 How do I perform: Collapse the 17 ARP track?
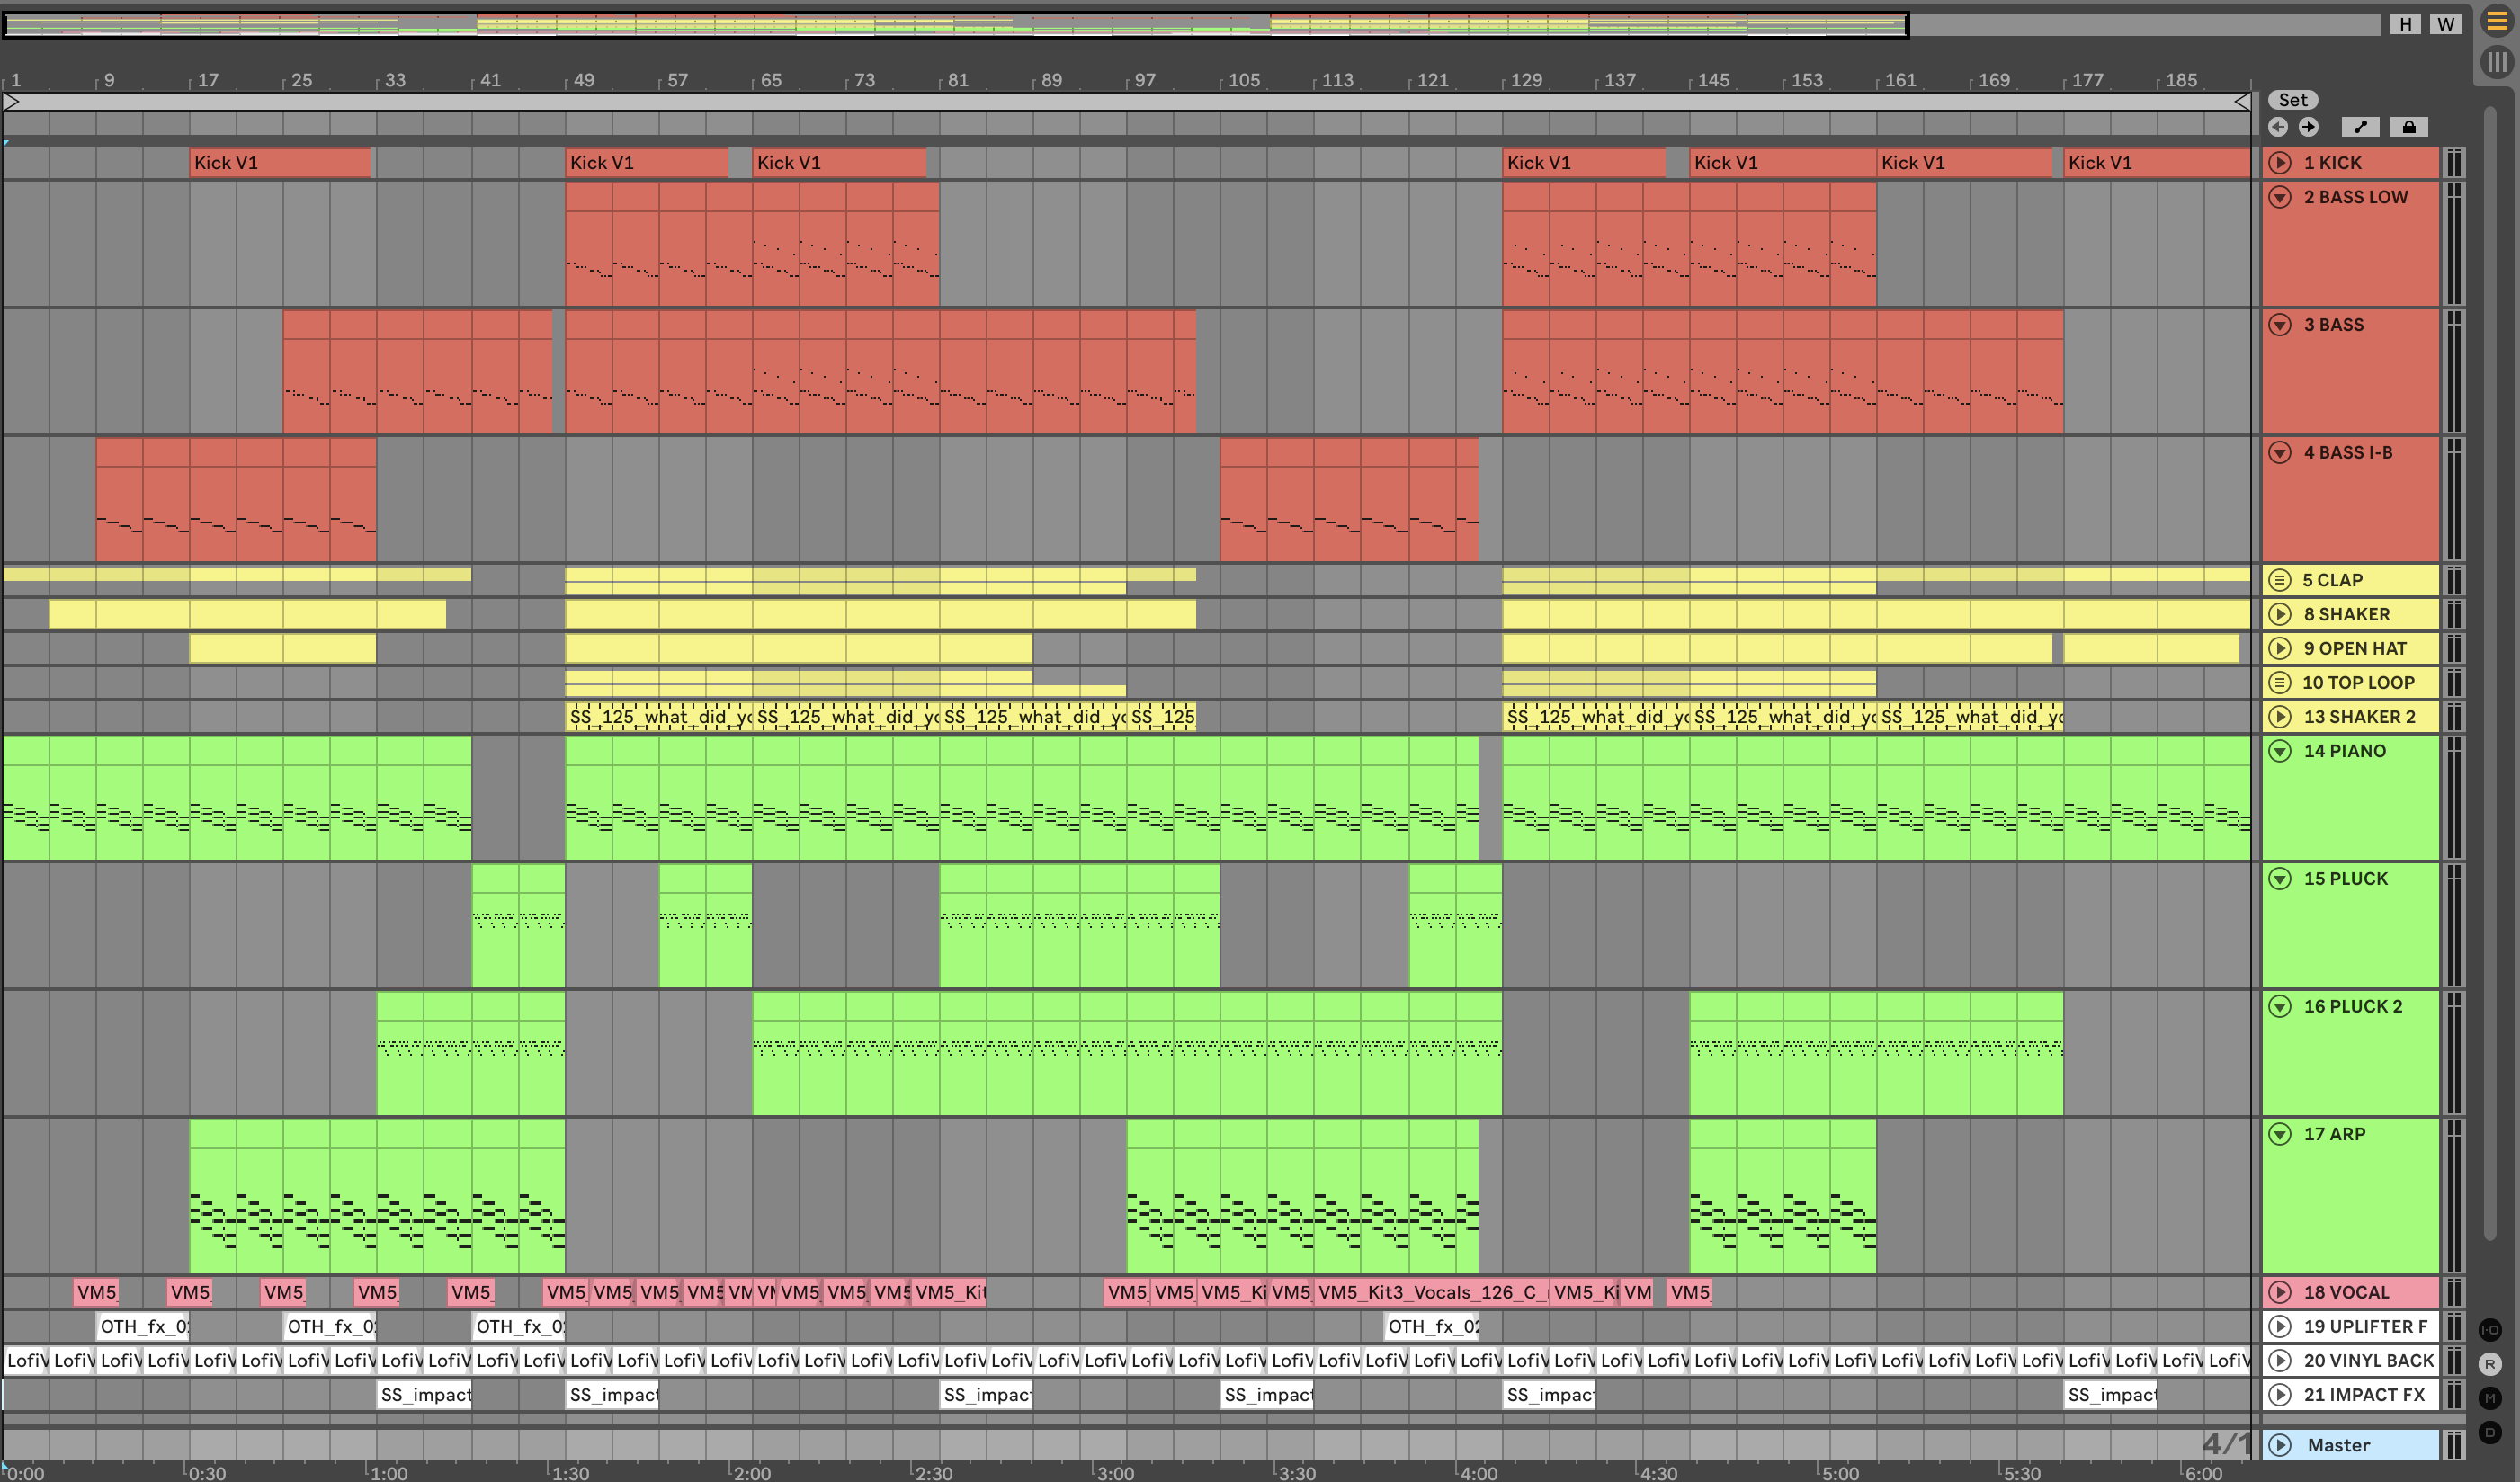(x=2280, y=1134)
